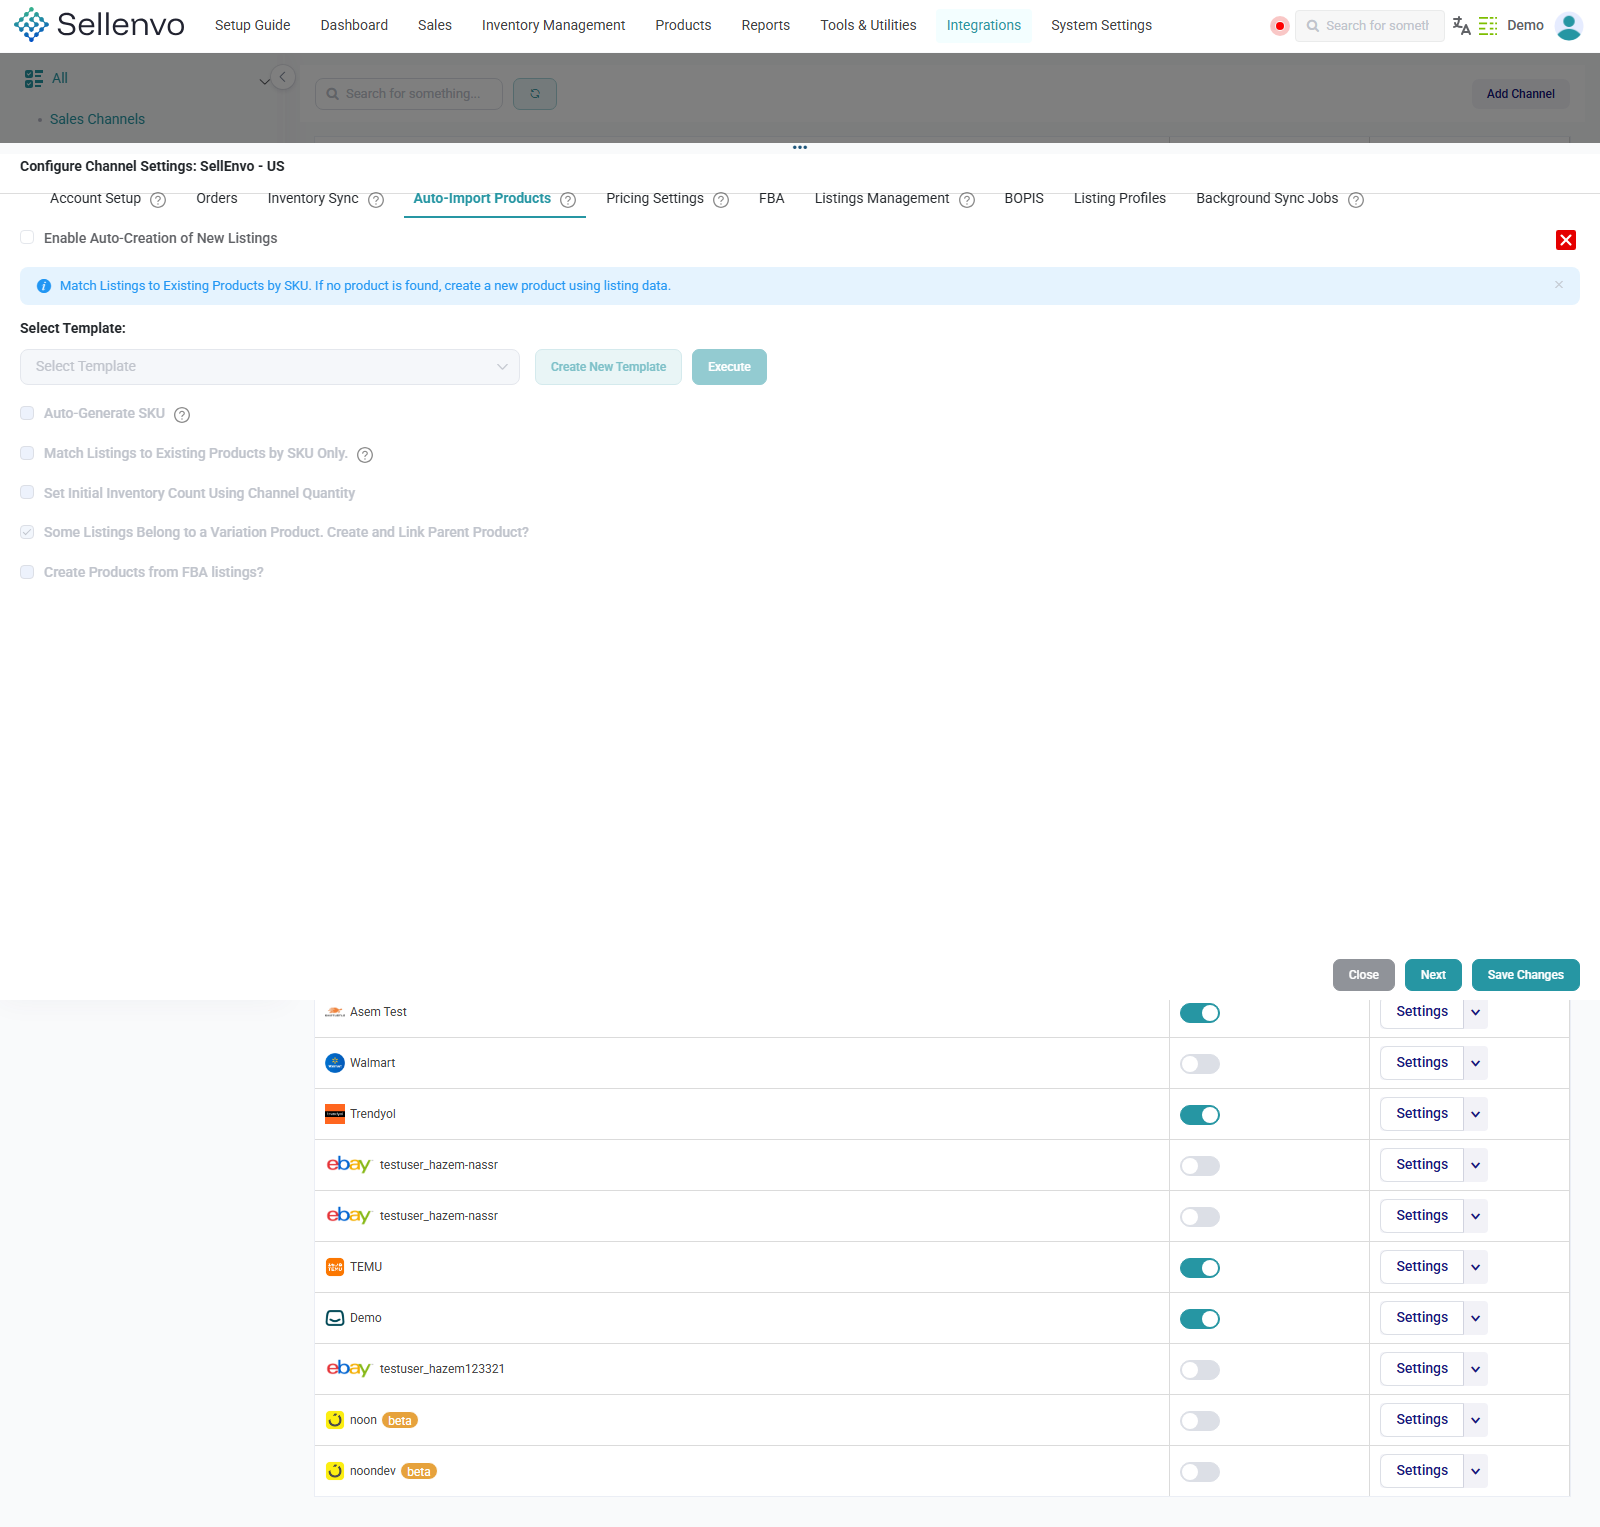This screenshot has width=1600, height=1527.
Task: Click help icon next to Pricing Settings
Action: pos(721,200)
